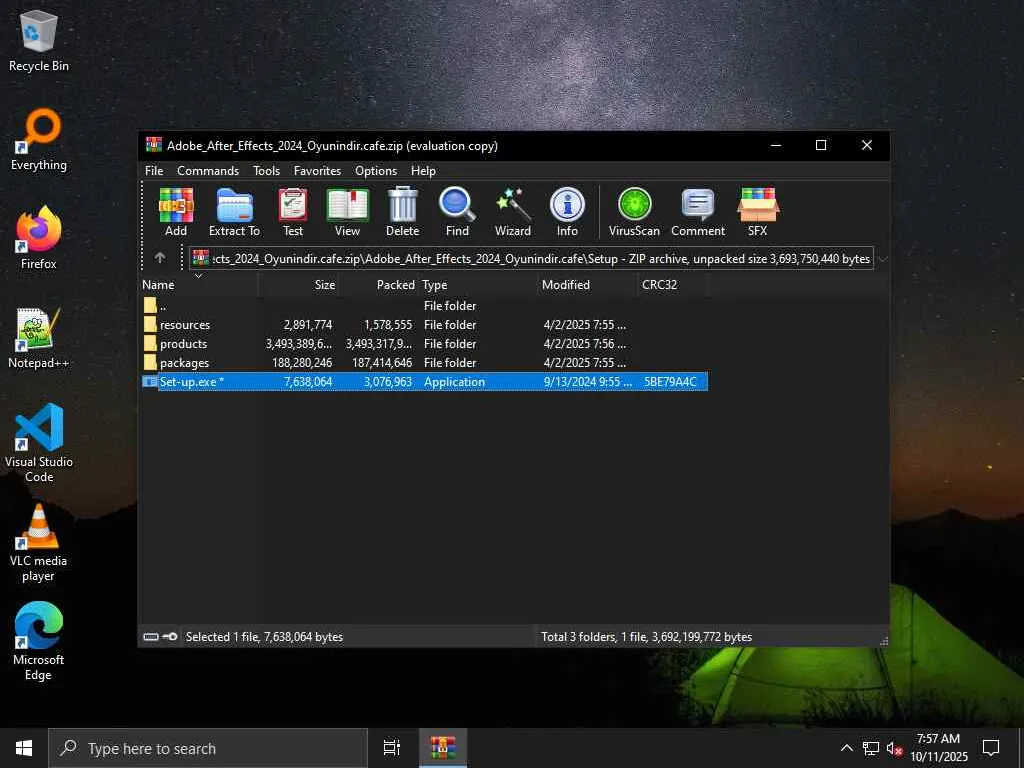
Task: Show archive Info
Action: click(567, 212)
